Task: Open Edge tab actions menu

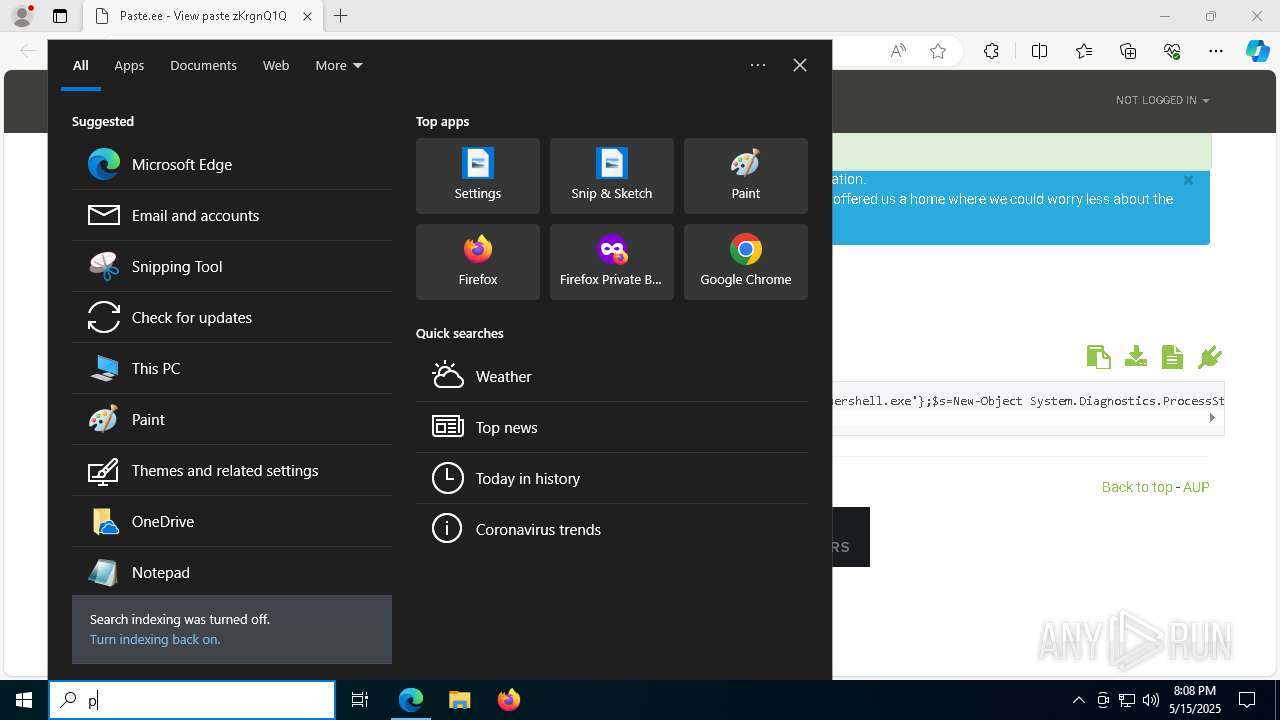Action: pos(60,16)
